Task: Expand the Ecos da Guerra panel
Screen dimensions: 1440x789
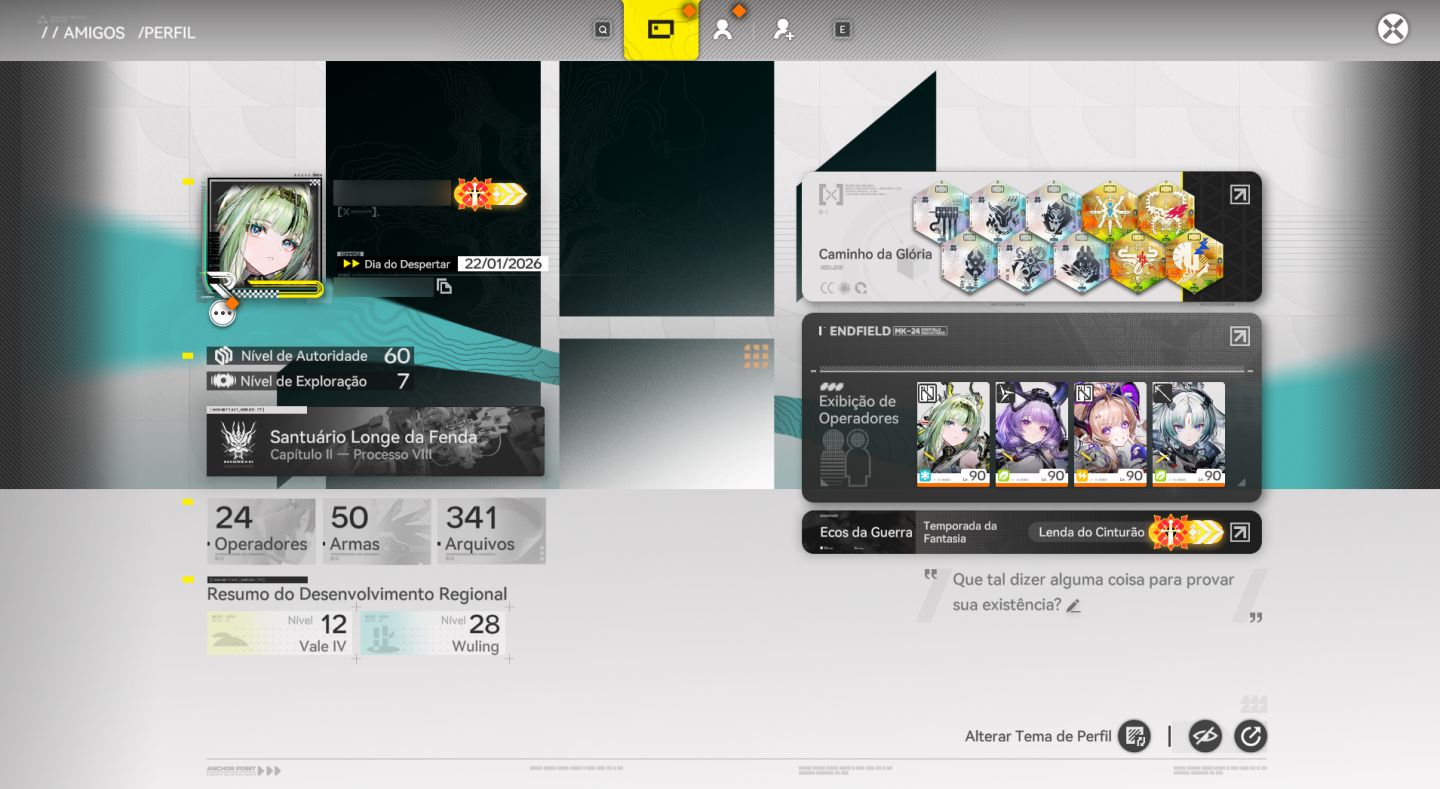Action: pyautogui.click(x=1239, y=532)
